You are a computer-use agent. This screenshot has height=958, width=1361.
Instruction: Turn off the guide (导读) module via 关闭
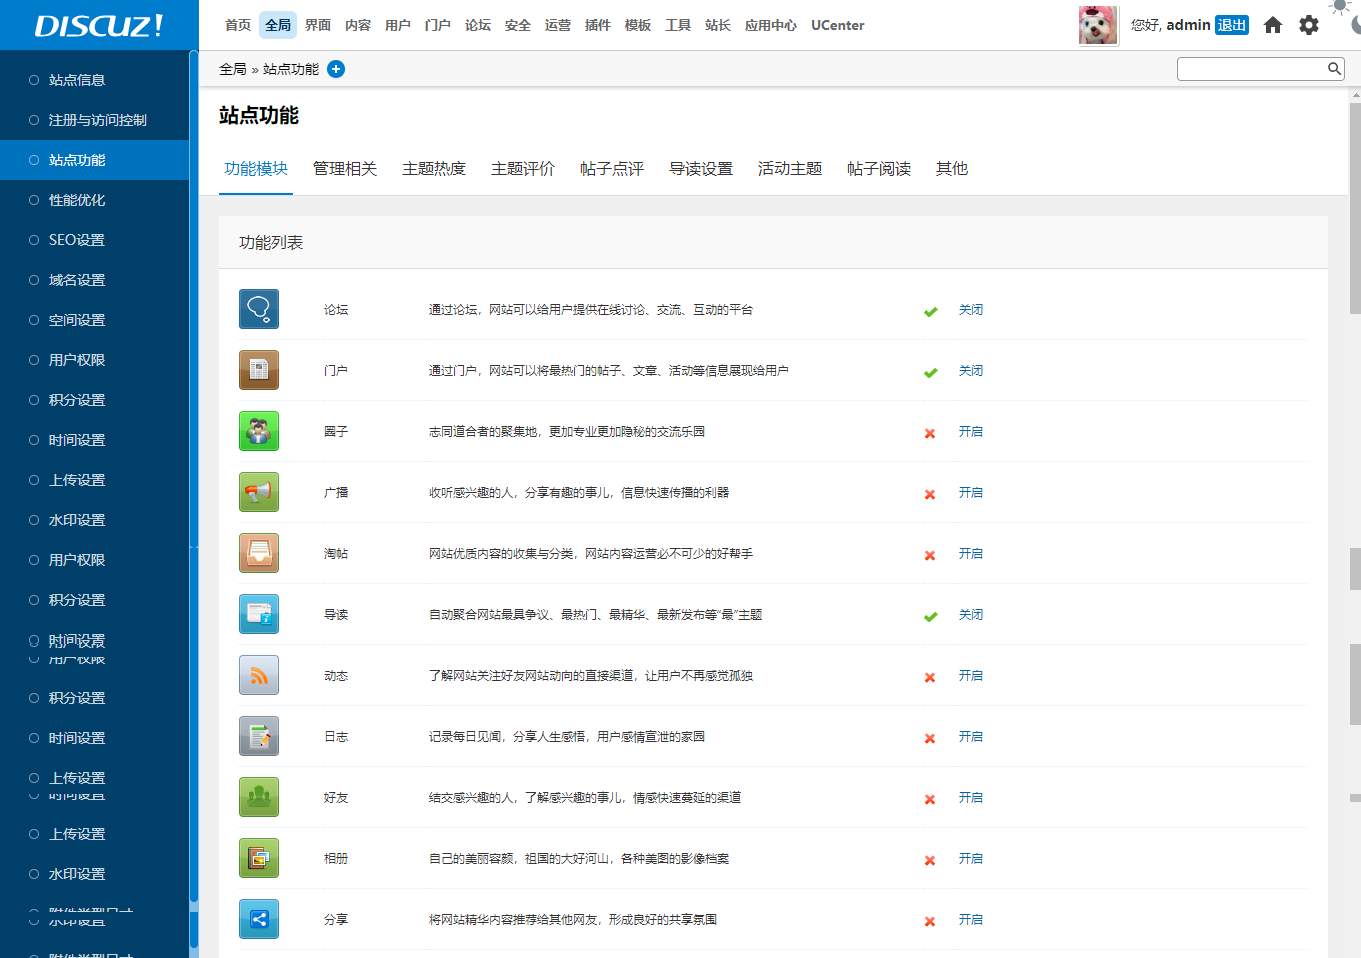pyautogui.click(x=970, y=615)
